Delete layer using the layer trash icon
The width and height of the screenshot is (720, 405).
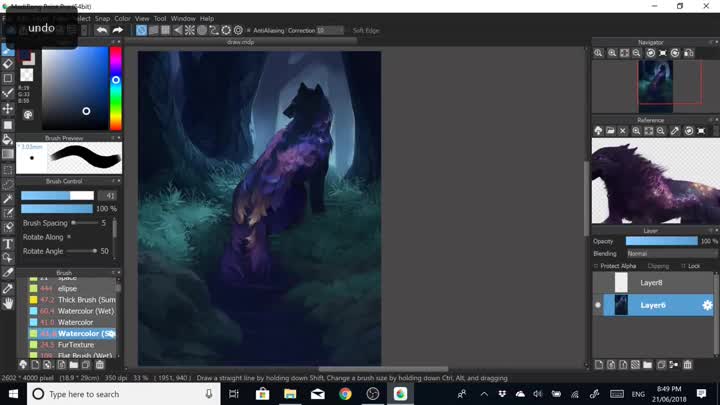pos(687,365)
